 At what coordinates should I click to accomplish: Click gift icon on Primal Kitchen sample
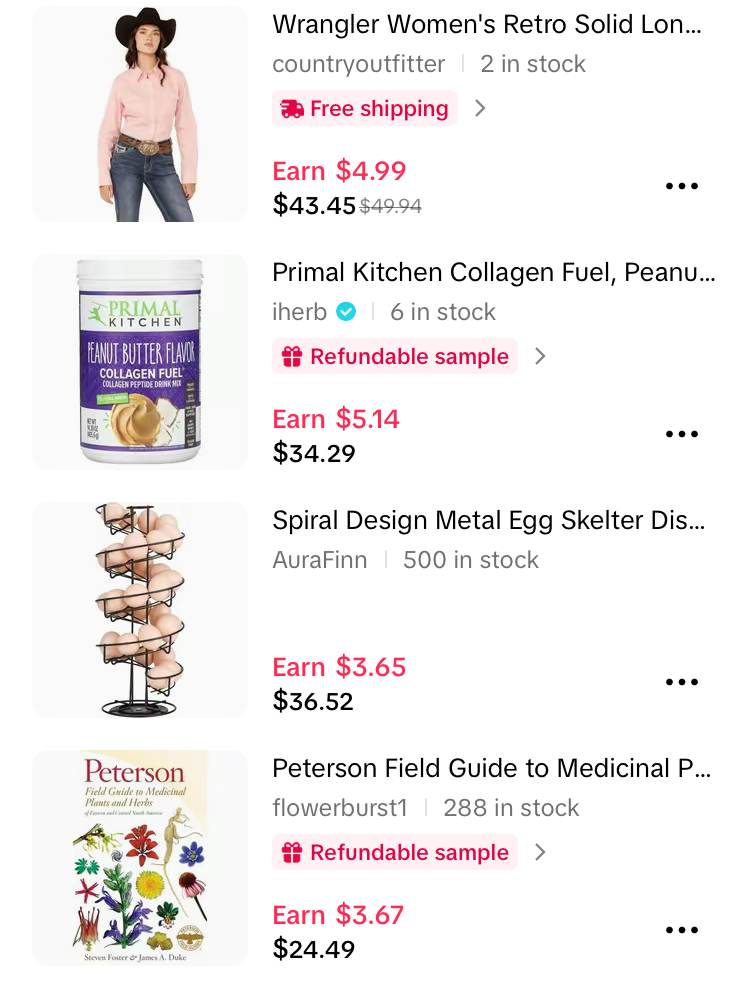click(292, 357)
